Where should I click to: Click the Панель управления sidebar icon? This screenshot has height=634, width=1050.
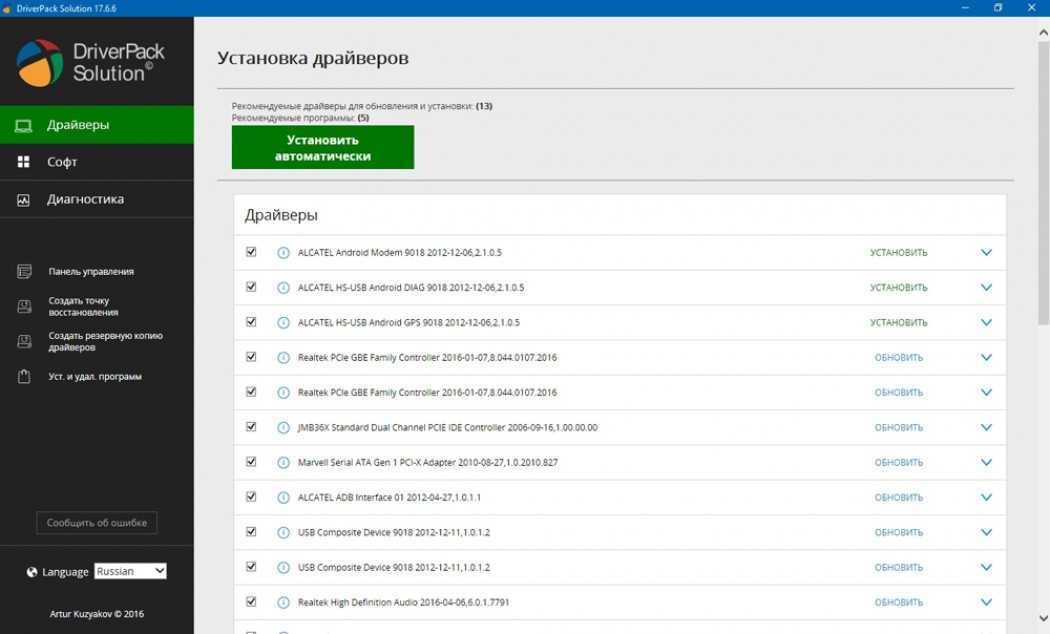(24, 271)
